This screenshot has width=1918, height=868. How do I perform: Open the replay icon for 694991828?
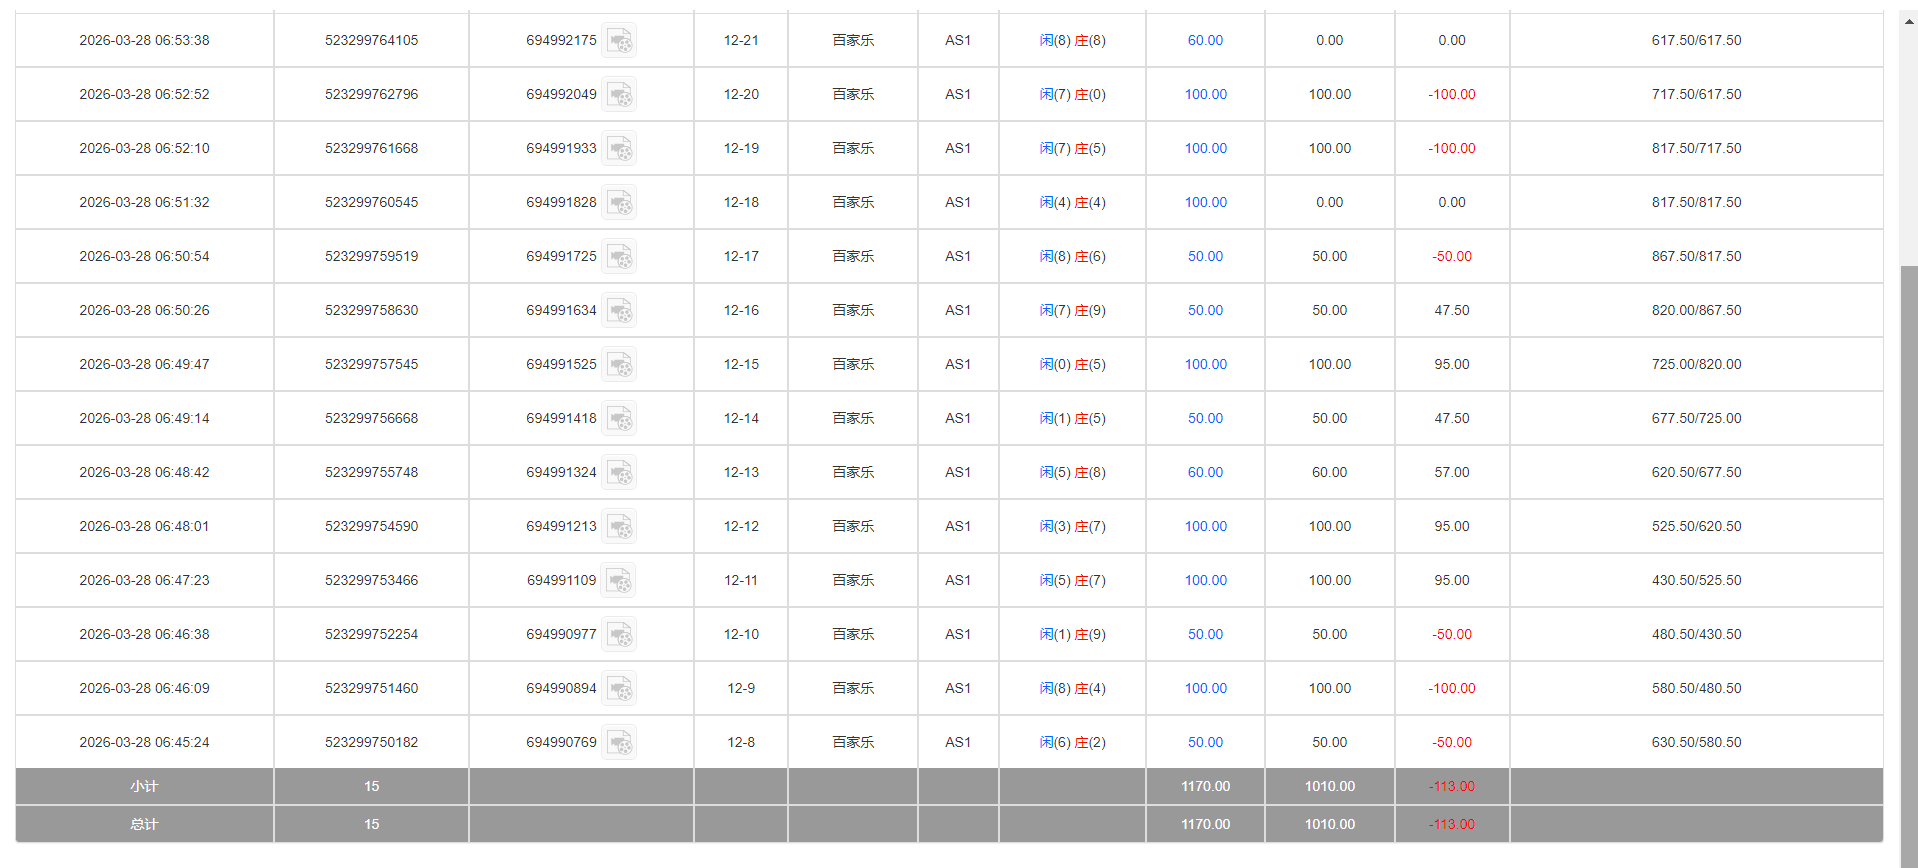619,203
